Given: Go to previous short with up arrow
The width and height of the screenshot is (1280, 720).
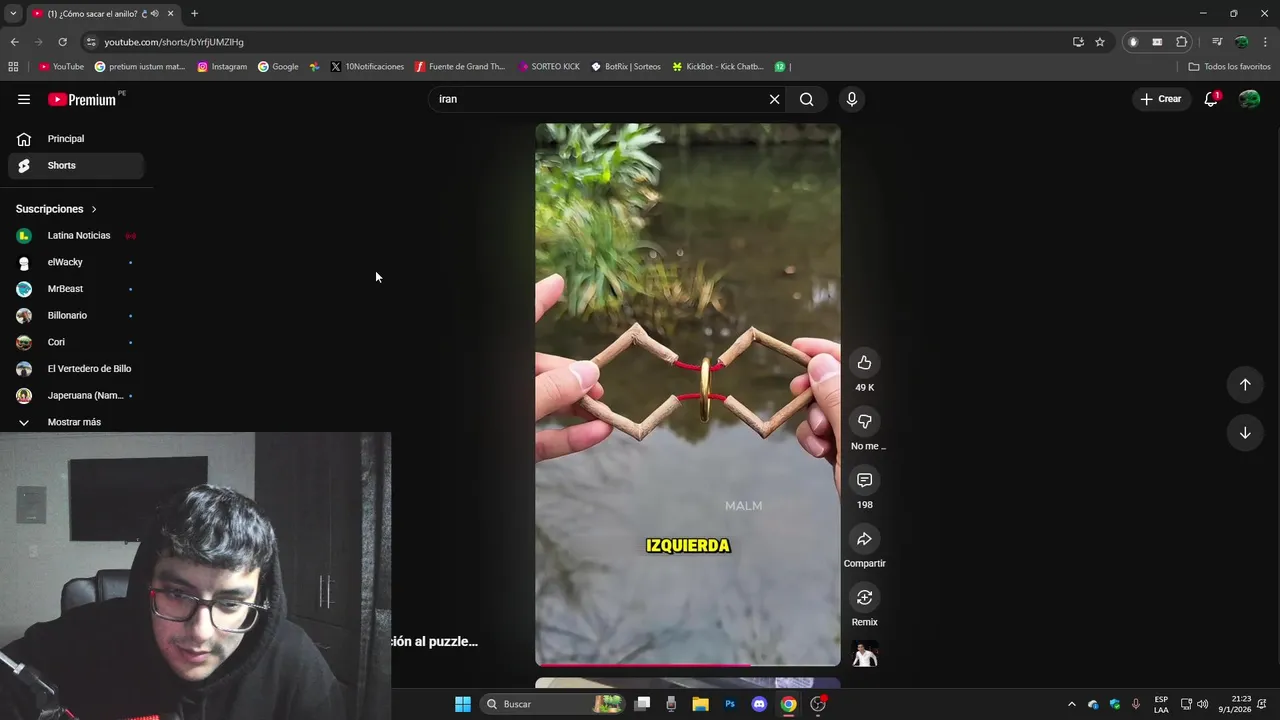Looking at the screenshot, I should 1245,385.
